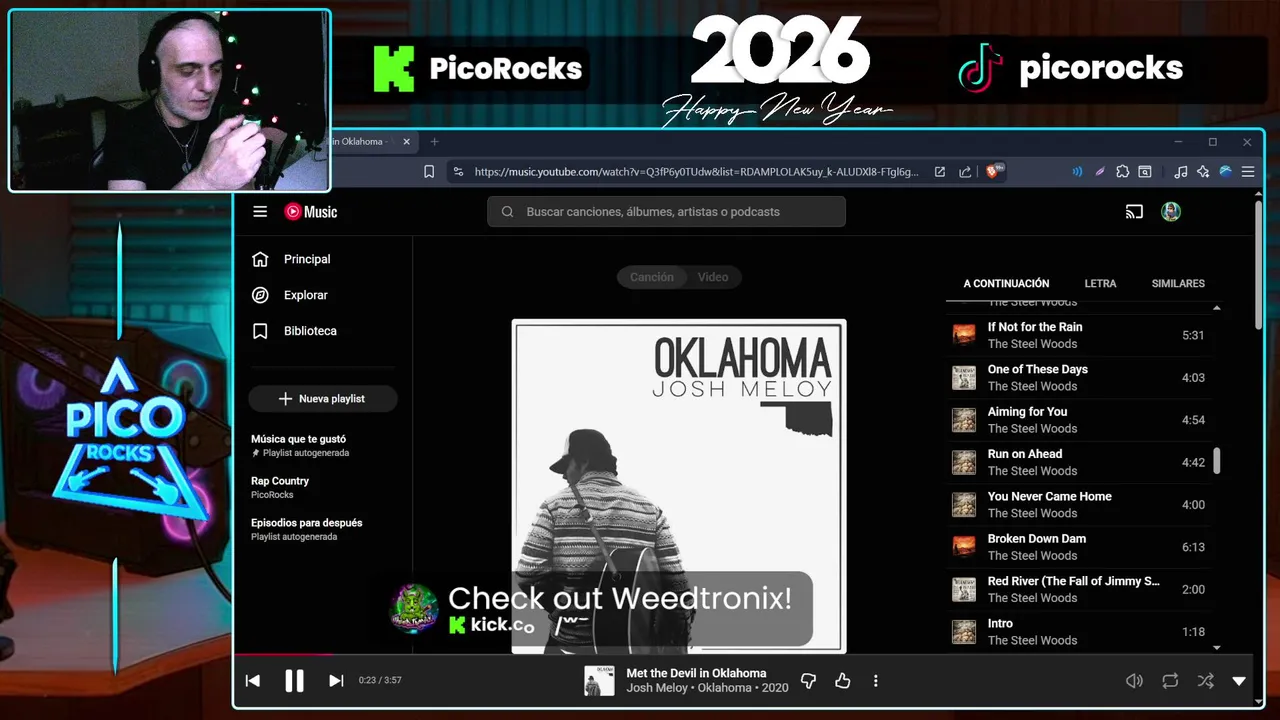Open in app icon in address bar
The width and height of the screenshot is (1280, 720).
[940, 172]
